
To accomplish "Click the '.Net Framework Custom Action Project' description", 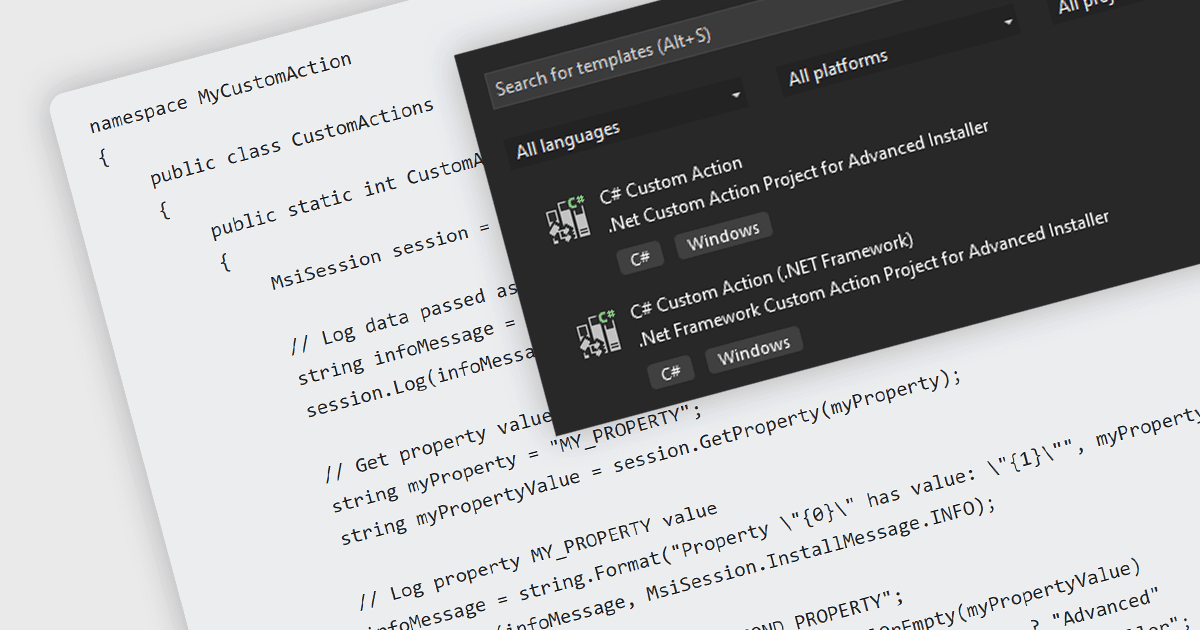I will click(874, 279).
